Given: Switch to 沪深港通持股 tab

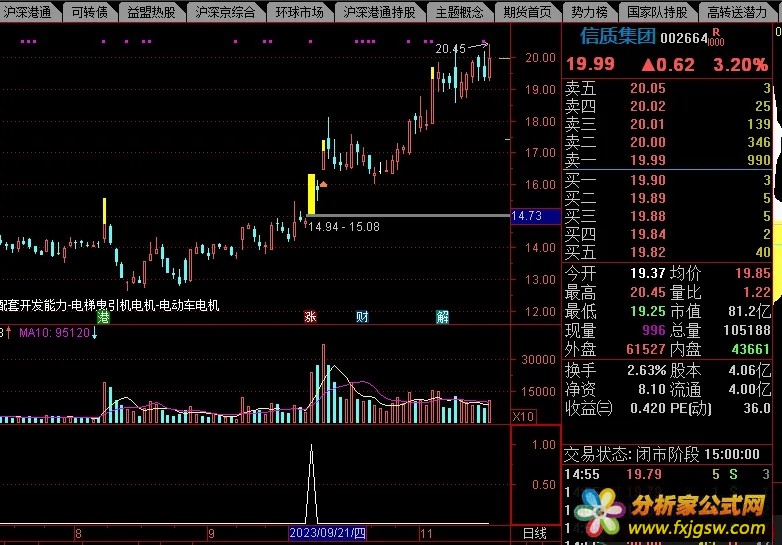Looking at the screenshot, I should 380,11.
